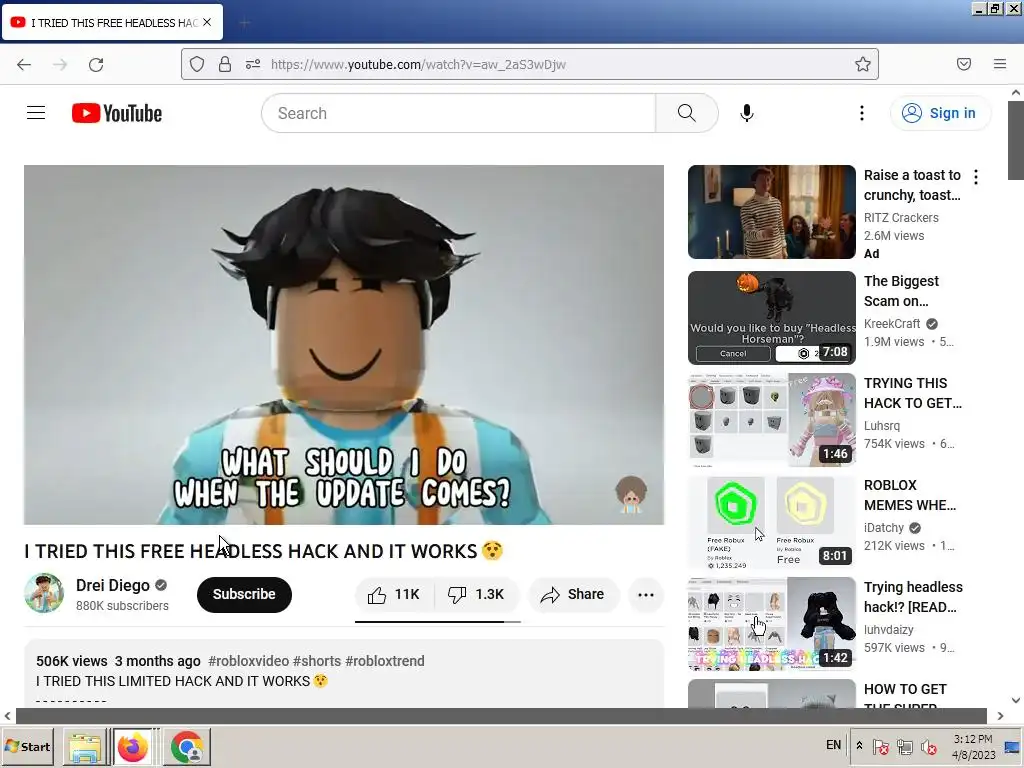Open the YouTube hamburger guide menu
Screen dimensions: 1024x768
coord(36,113)
